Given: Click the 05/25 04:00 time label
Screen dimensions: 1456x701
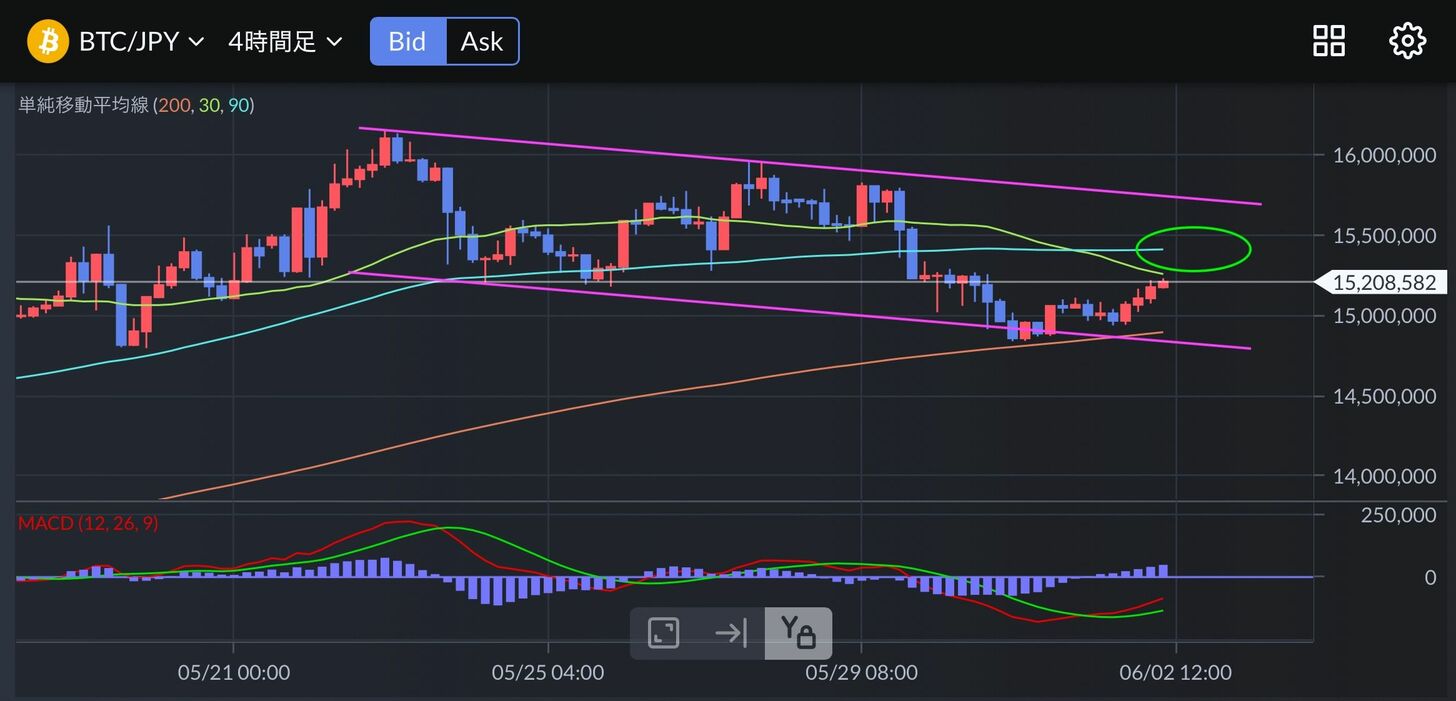Looking at the screenshot, I should (x=547, y=673).
